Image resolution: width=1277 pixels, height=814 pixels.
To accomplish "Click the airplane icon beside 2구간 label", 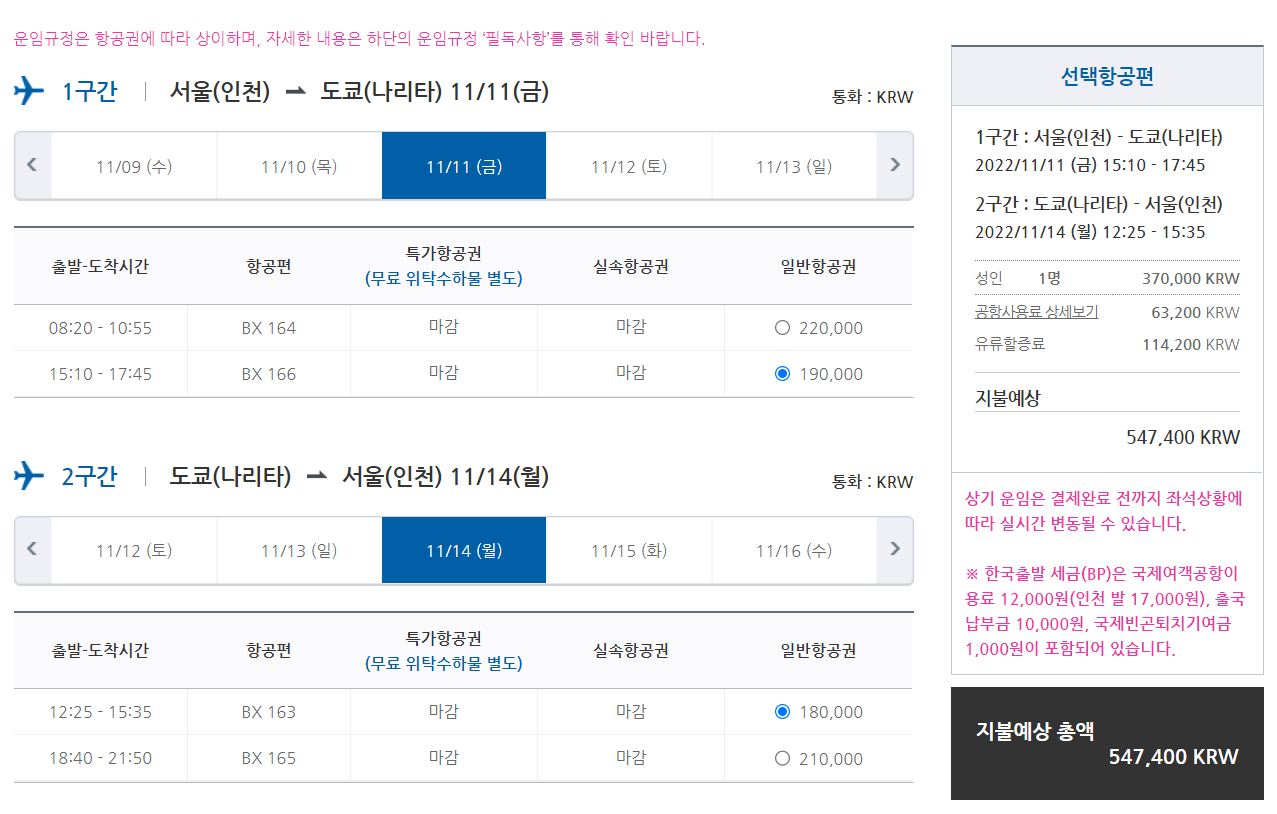I will (x=29, y=477).
